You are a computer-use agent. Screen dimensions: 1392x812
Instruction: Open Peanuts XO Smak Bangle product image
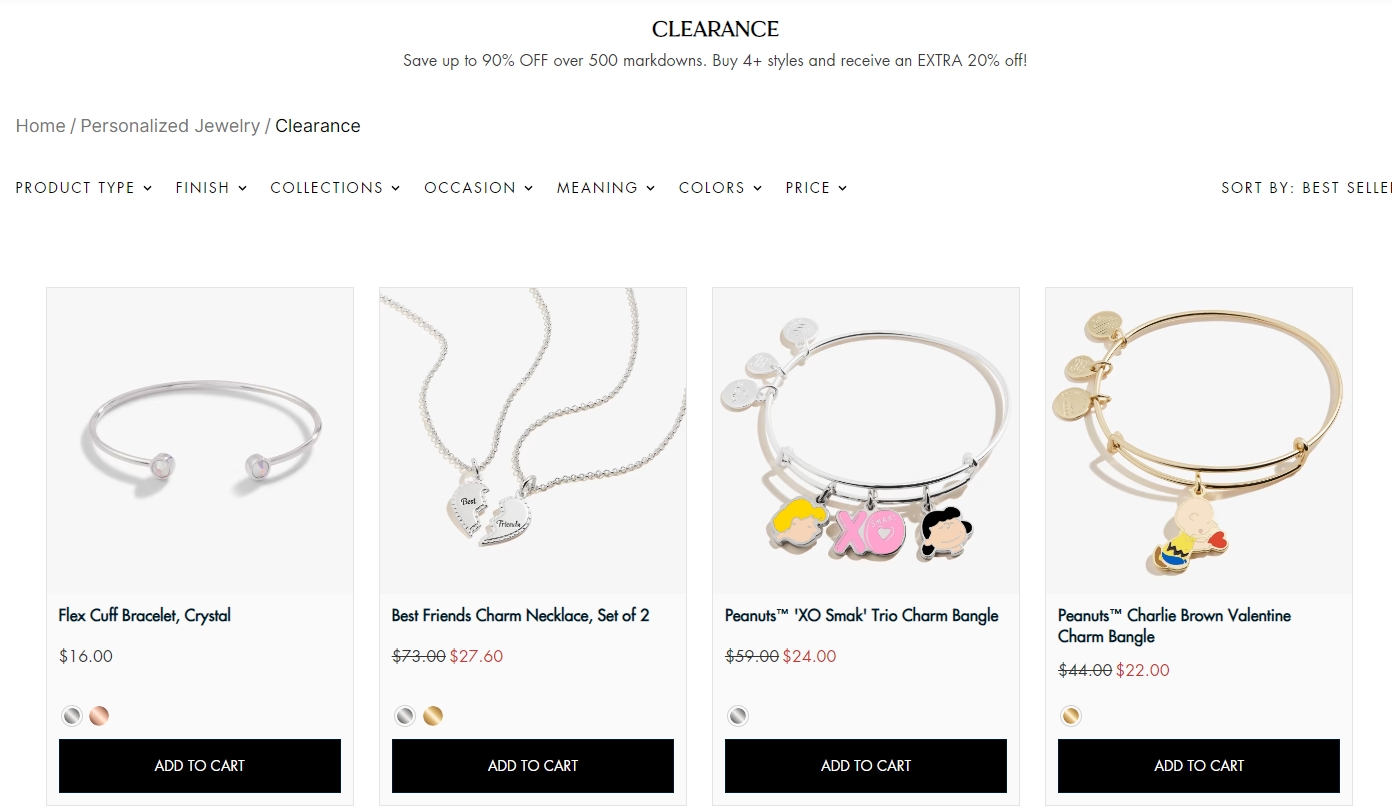[866, 441]
